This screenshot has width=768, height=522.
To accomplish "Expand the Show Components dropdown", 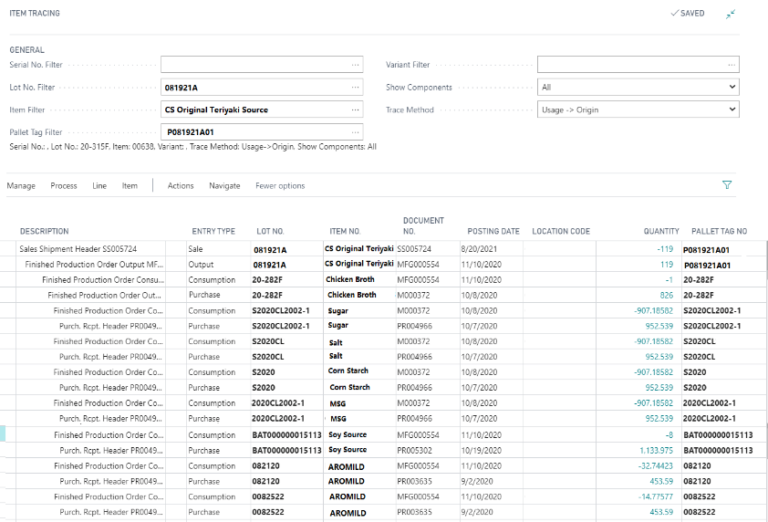I will pyautogui.click(x=732, y=87).
